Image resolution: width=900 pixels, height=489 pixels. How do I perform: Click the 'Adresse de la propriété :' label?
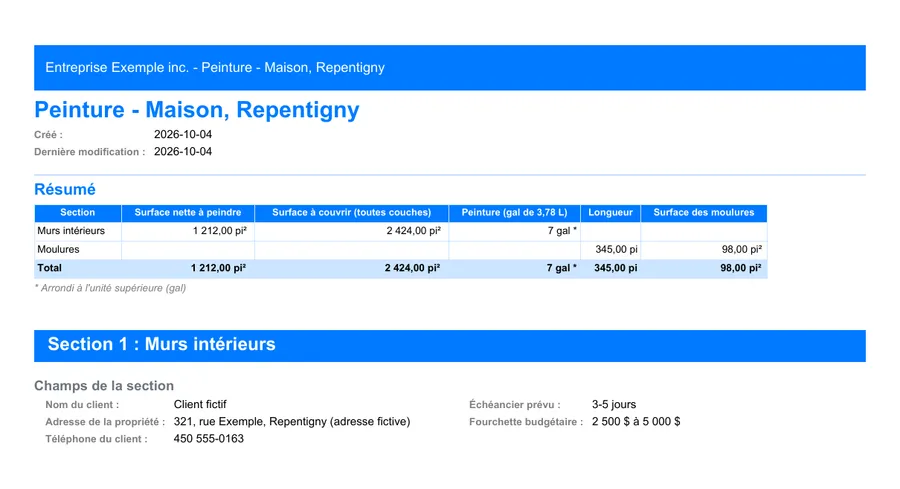[x=105, y=422]
